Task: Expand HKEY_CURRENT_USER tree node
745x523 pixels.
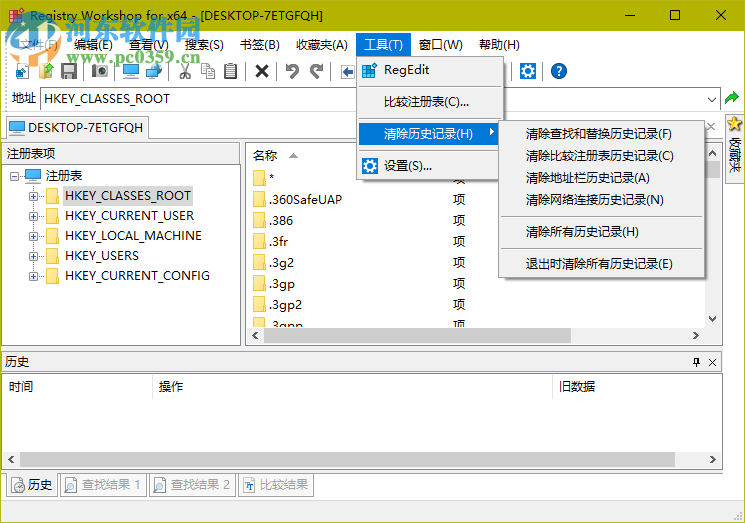Action: pyautogui.click(x=33, y=216)
